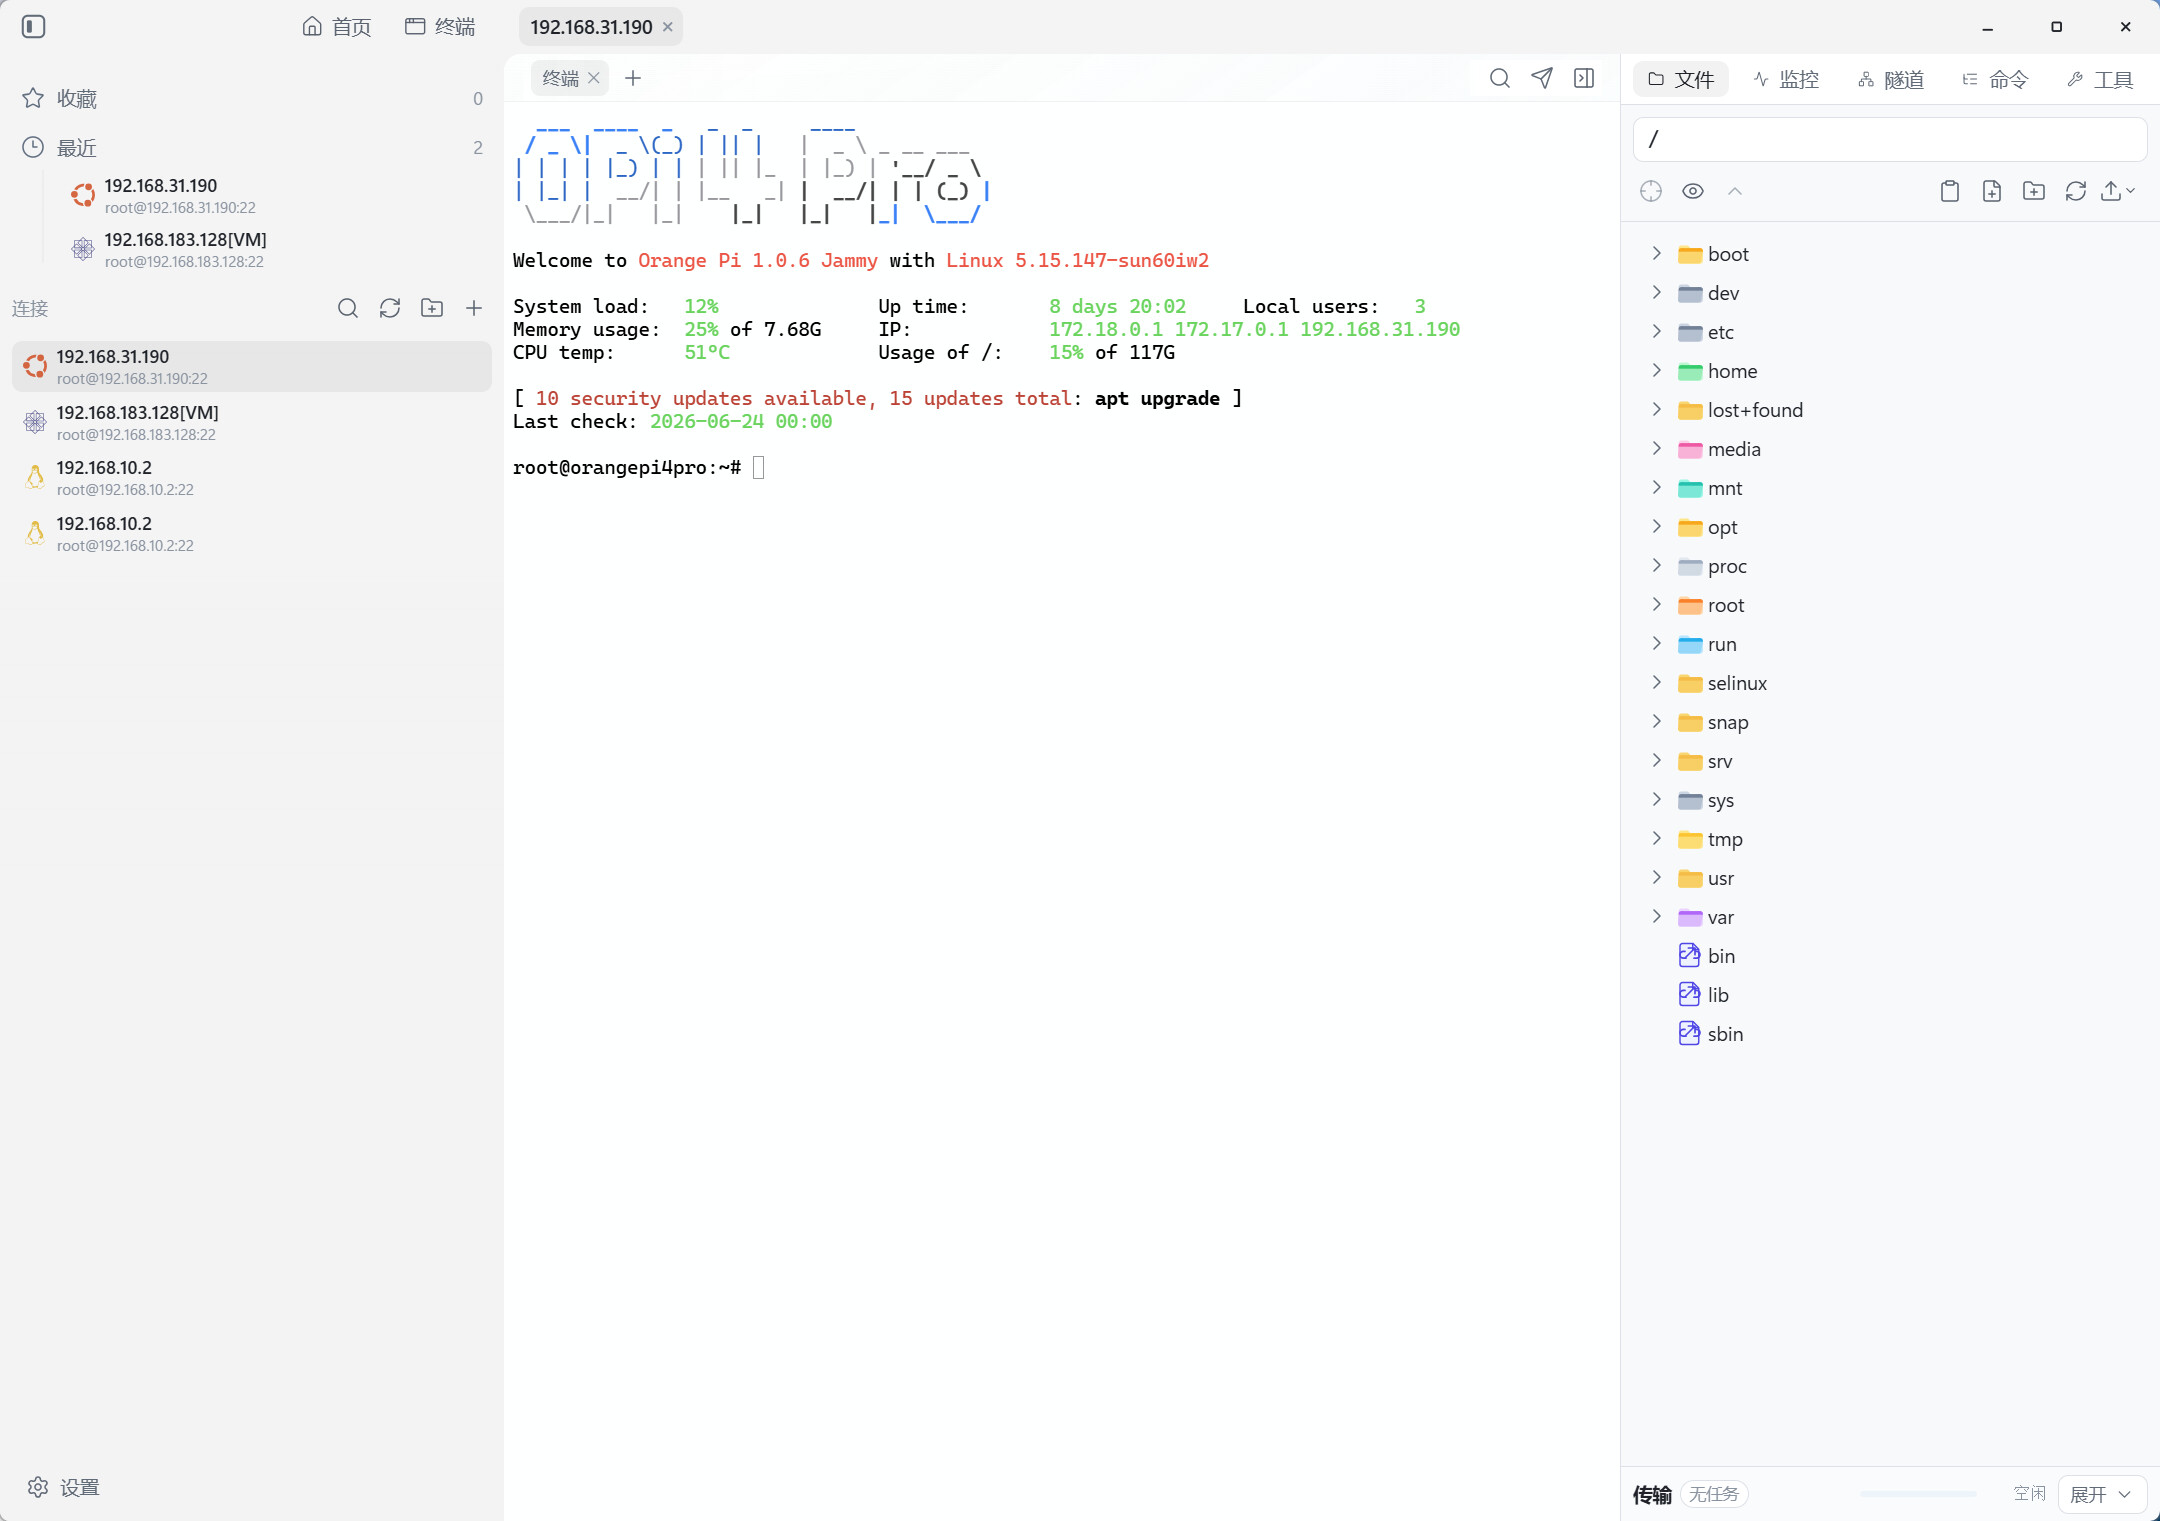This screenshot has height=1521, width=2160.
Task: Expand the boot folder
Action: [x=1657, y=254]
